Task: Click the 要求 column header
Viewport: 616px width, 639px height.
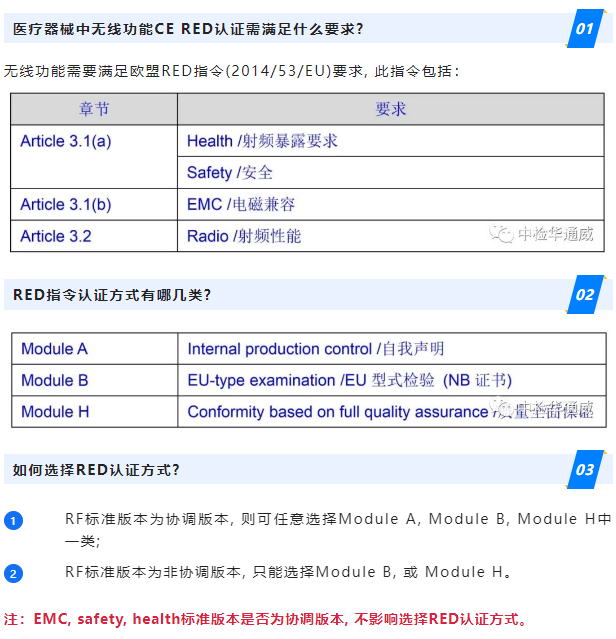Action: (x=391, y=108)
